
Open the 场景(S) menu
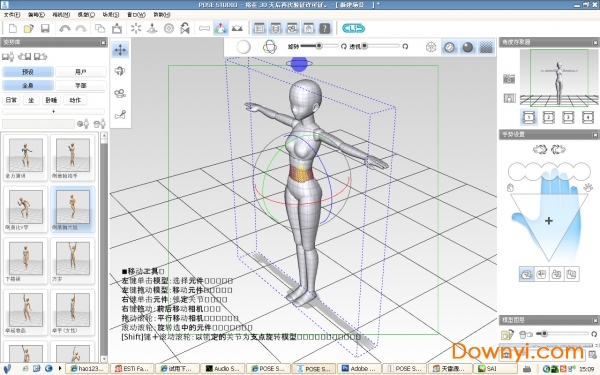[111, 15]
